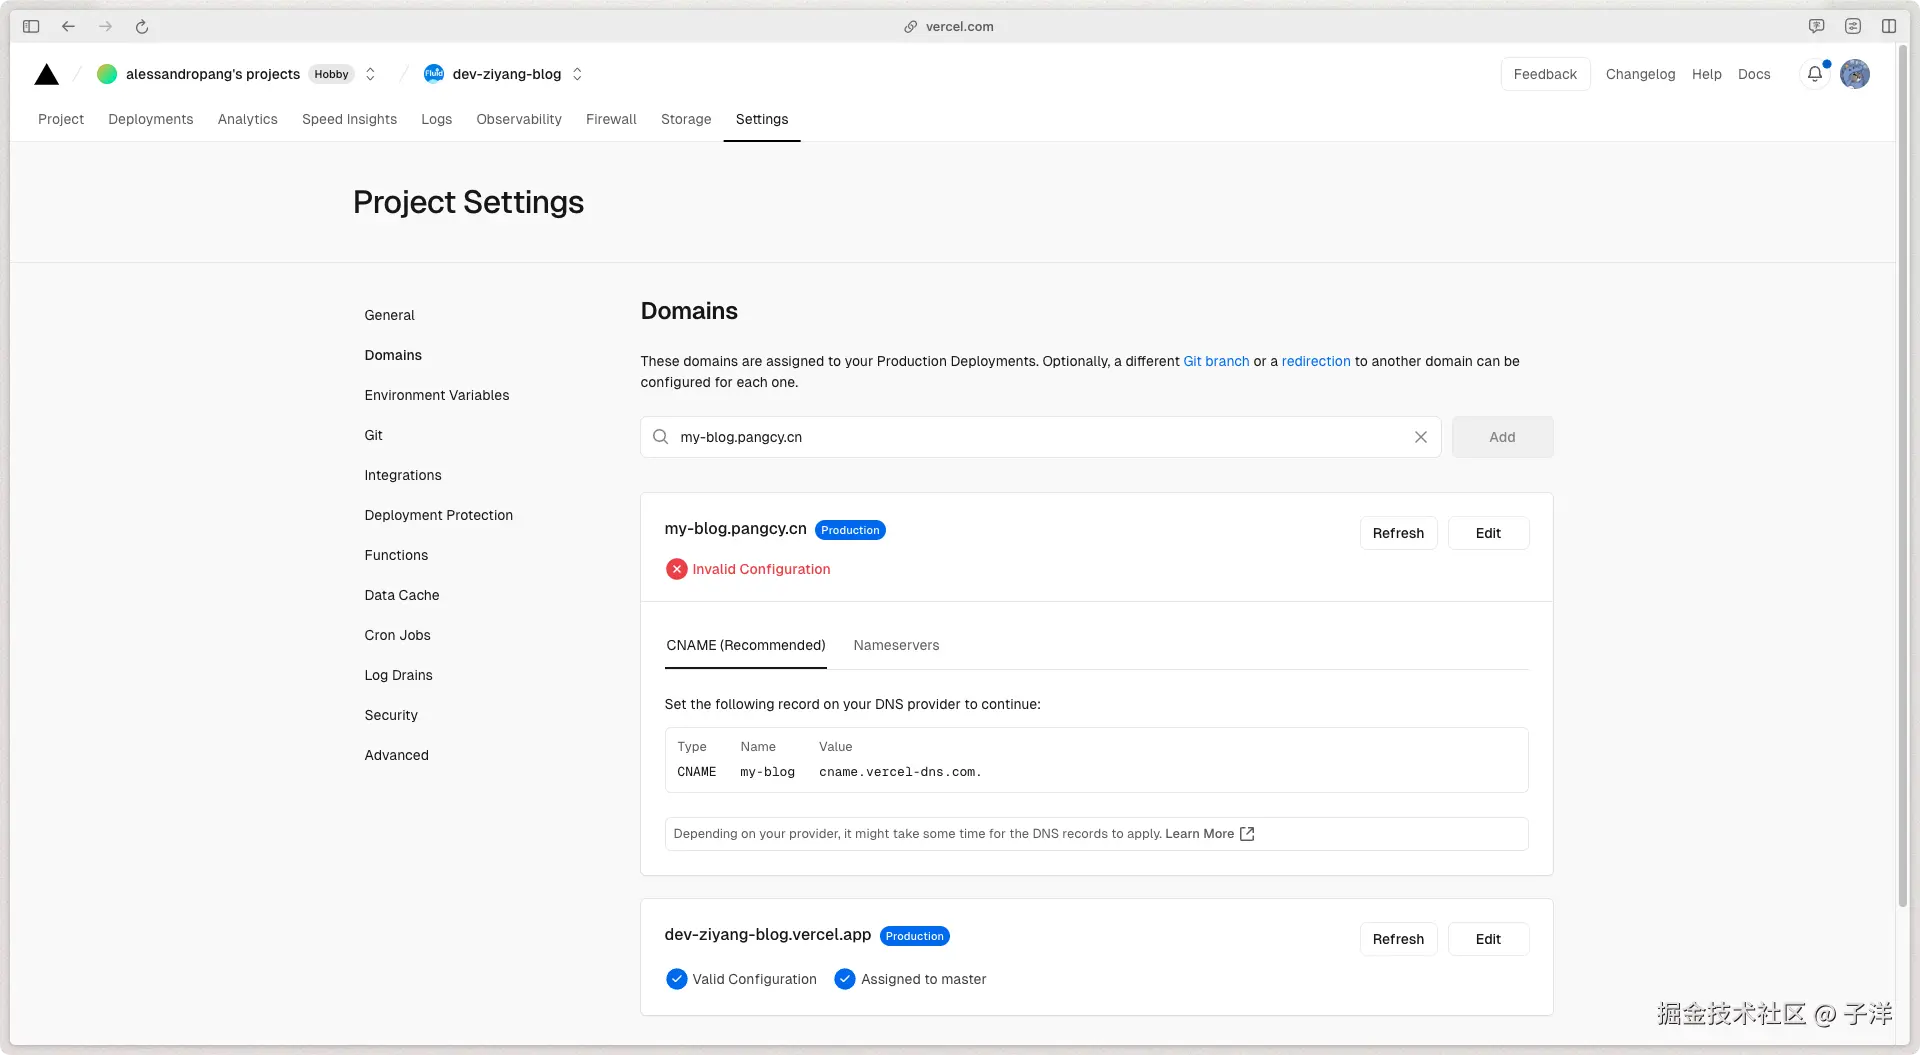
Task: Click the red Invalid Configuration icon
Action: click(677, 569)
